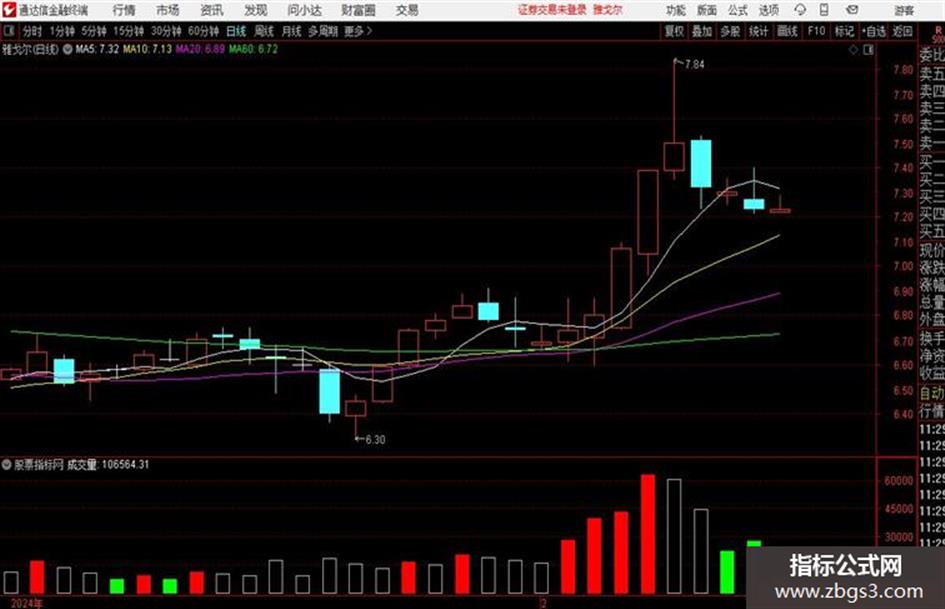Click the MA20: 6.89 indicator label
Screen dimensions: 945x609
[x=200, y=49]
